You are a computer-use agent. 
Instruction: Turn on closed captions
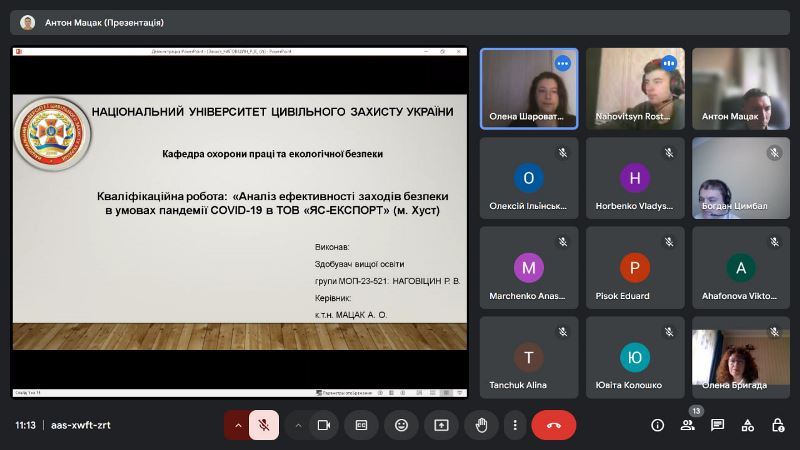point(361,425)
